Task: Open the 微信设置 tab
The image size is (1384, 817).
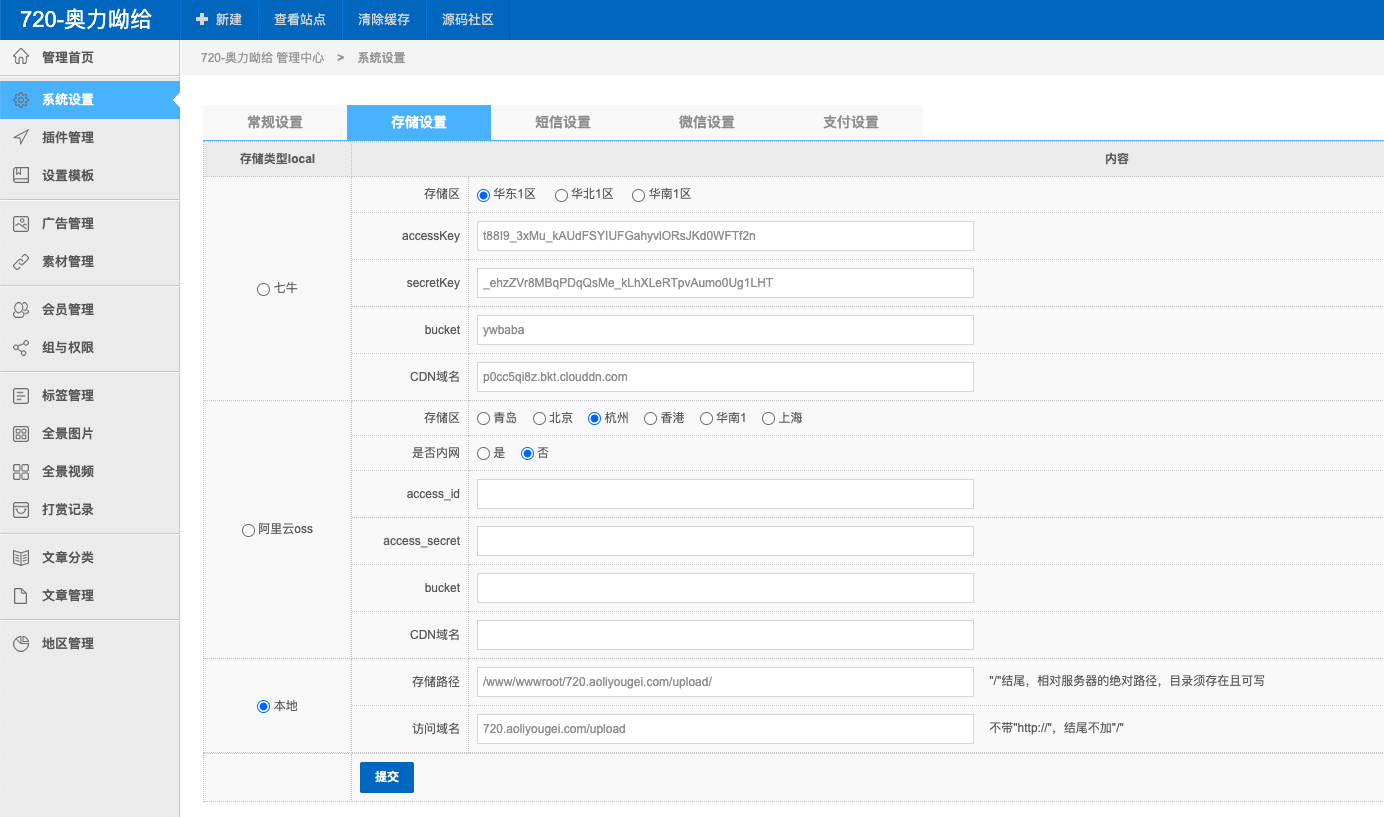Action: (707, 122)
